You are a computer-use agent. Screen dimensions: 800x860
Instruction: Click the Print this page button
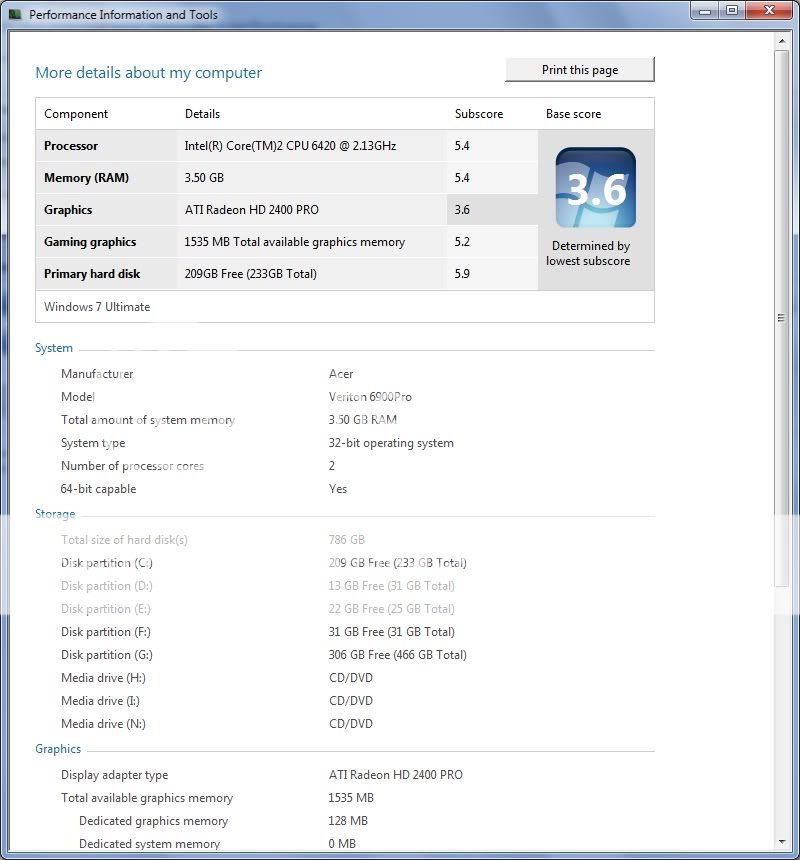pos(580,70)
